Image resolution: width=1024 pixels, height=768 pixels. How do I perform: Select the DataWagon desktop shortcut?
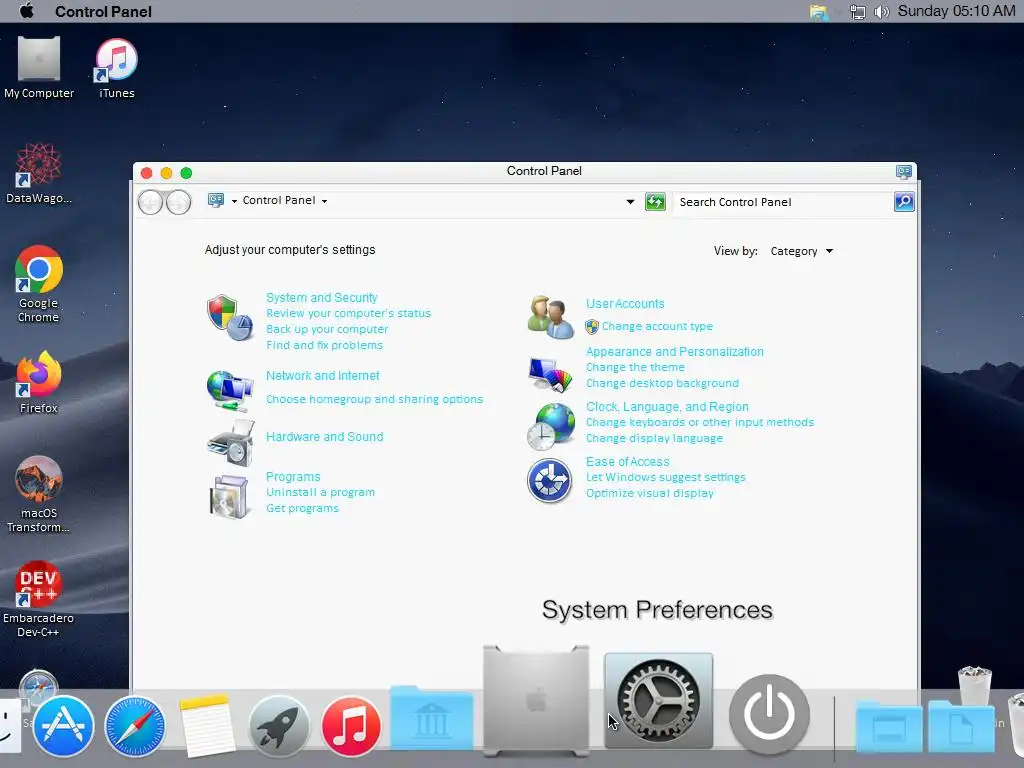(x=39, y=173)
